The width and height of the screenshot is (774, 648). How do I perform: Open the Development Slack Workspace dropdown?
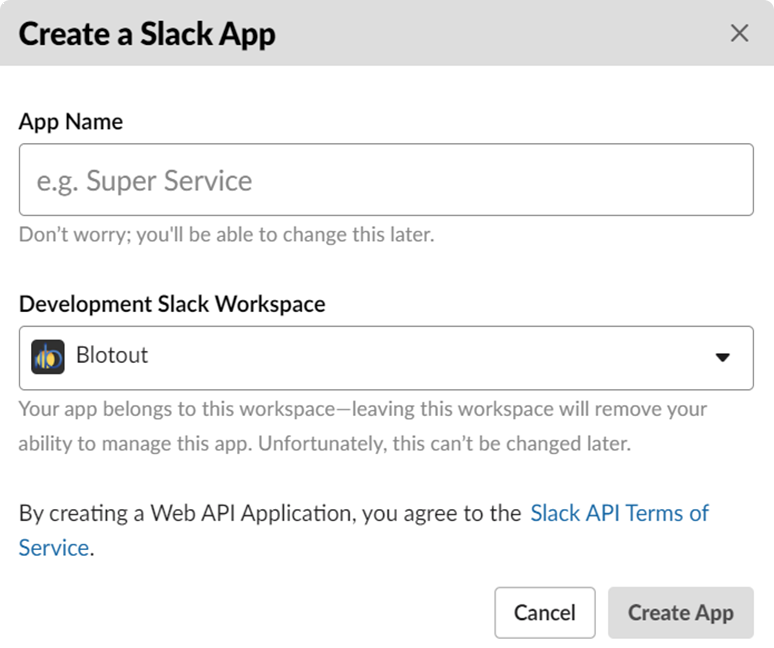386,358
